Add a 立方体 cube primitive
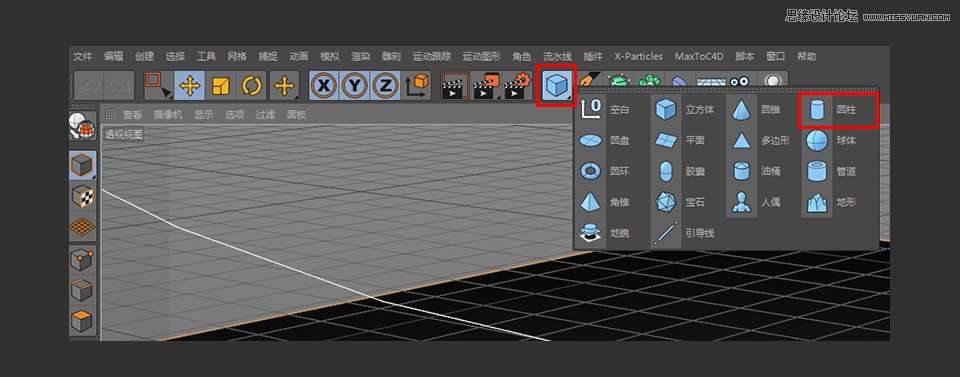 [684, 110]
